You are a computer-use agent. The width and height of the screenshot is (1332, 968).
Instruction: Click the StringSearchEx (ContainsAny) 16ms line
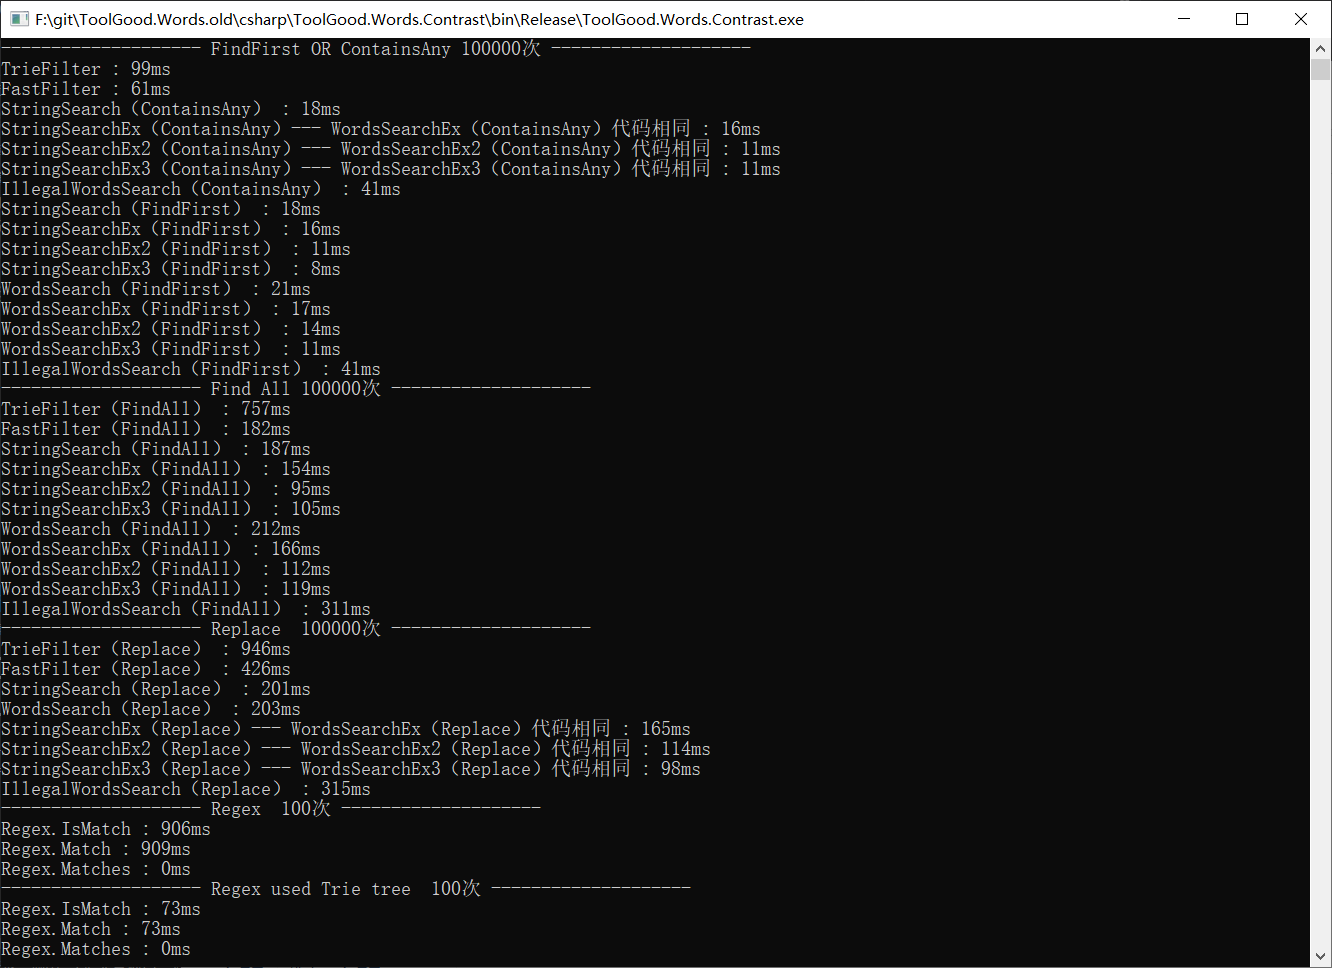[x=381, y=129]
